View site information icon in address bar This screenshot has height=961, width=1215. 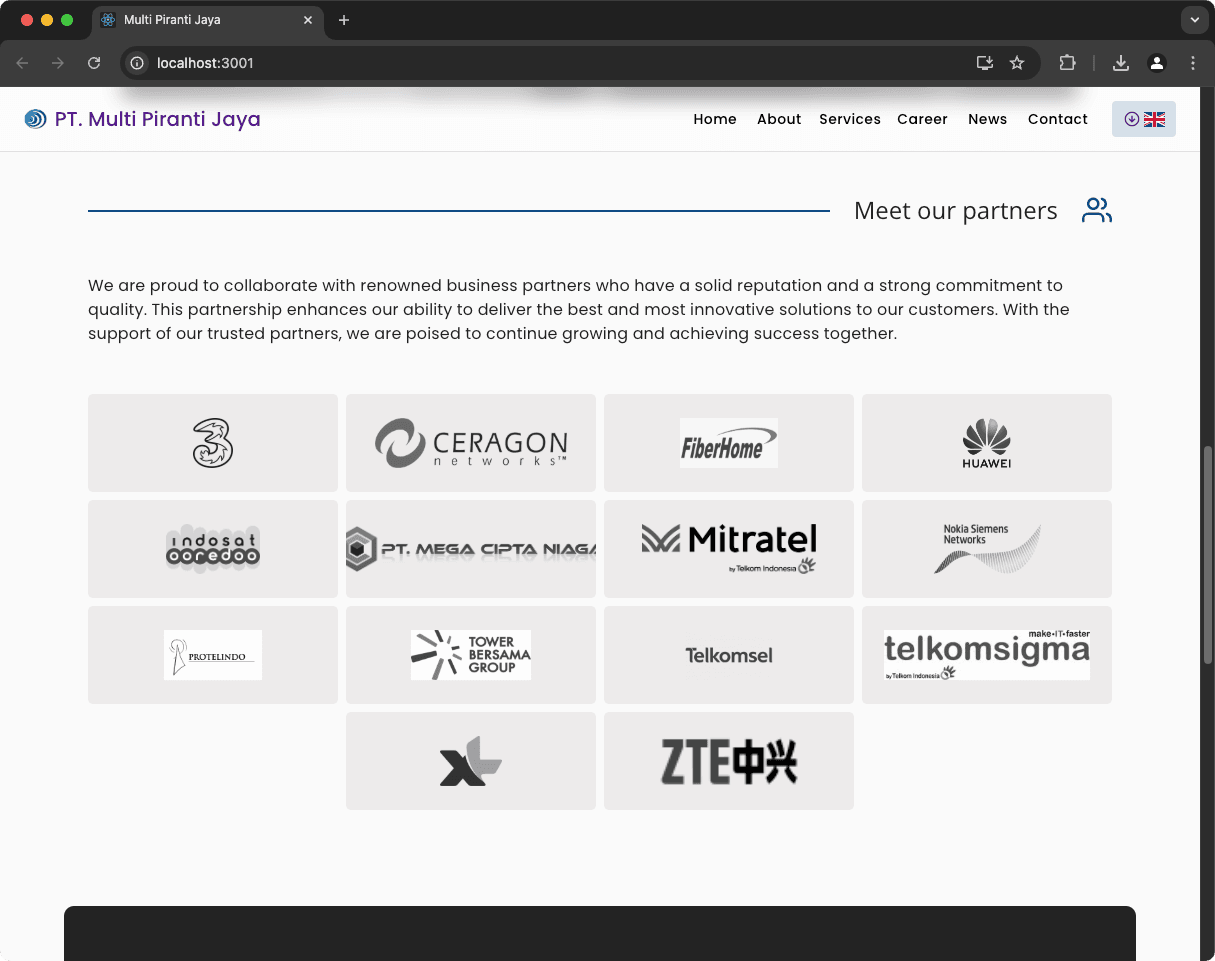(x=138, y=63)
